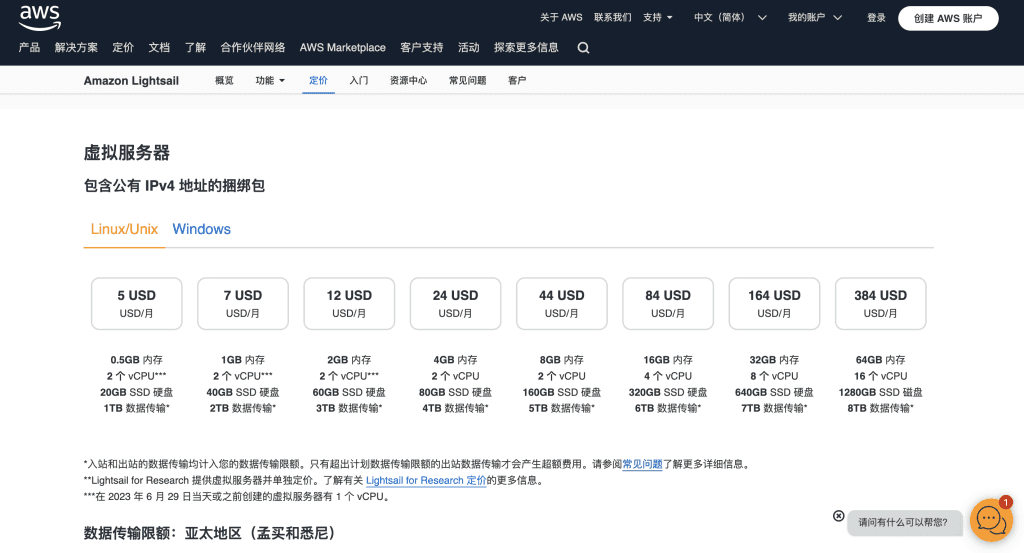Screen dimensions: 1024x553
Task: Expand the 功能 submenu
Action: (270, 80)
